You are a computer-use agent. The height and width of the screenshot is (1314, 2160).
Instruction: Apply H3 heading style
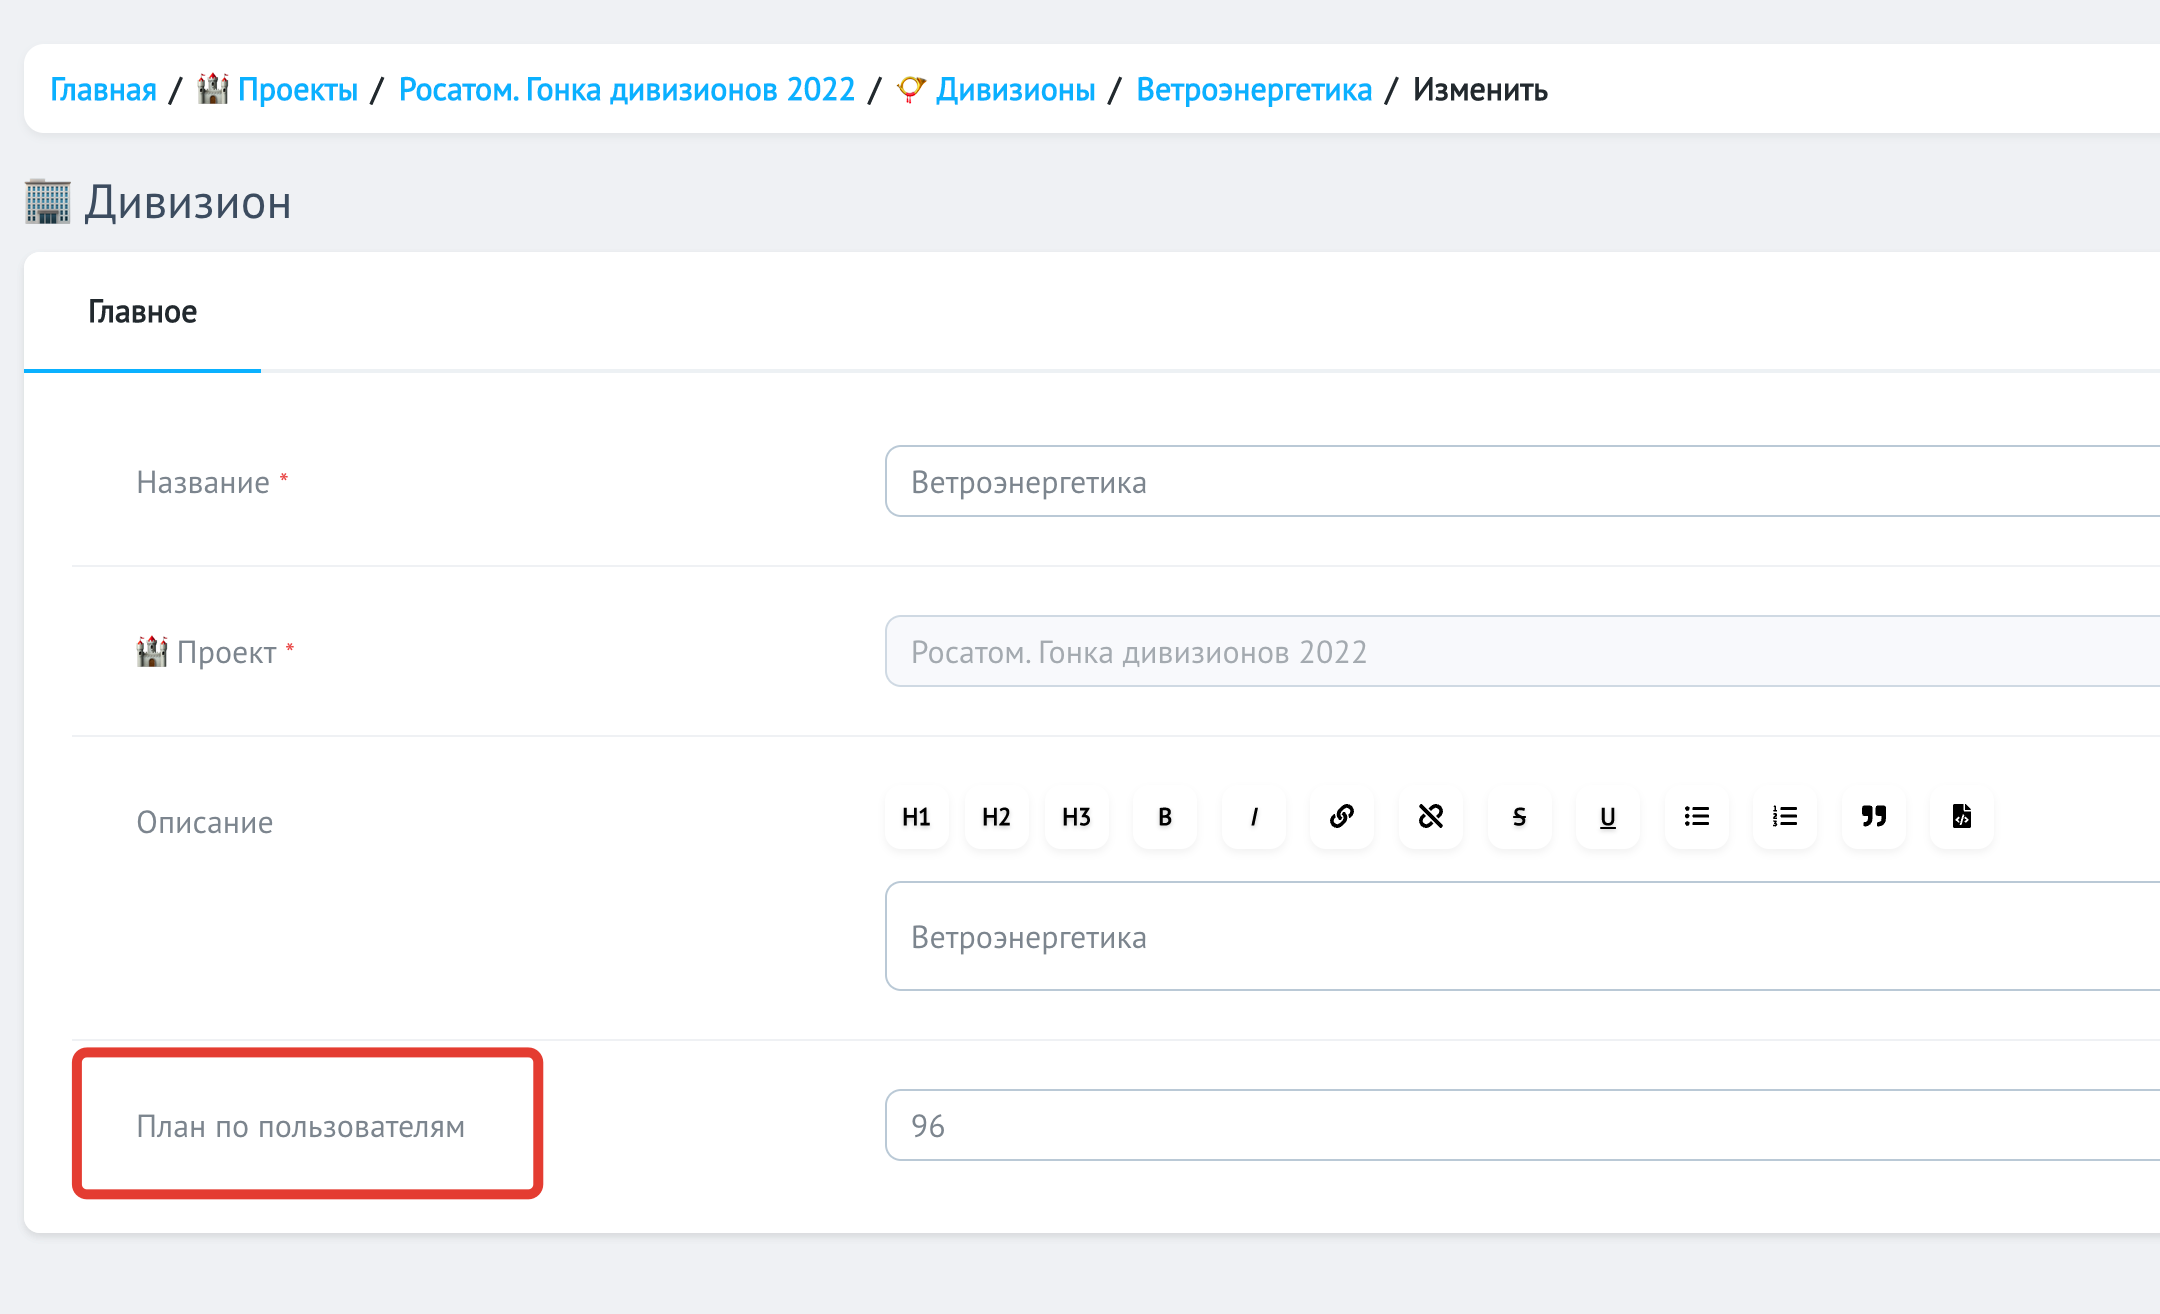(1075, 817)
